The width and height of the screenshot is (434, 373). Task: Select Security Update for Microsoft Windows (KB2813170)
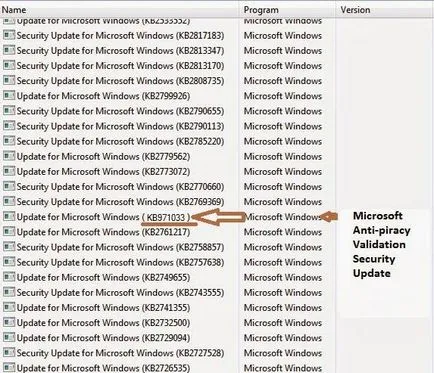point(120,66)
